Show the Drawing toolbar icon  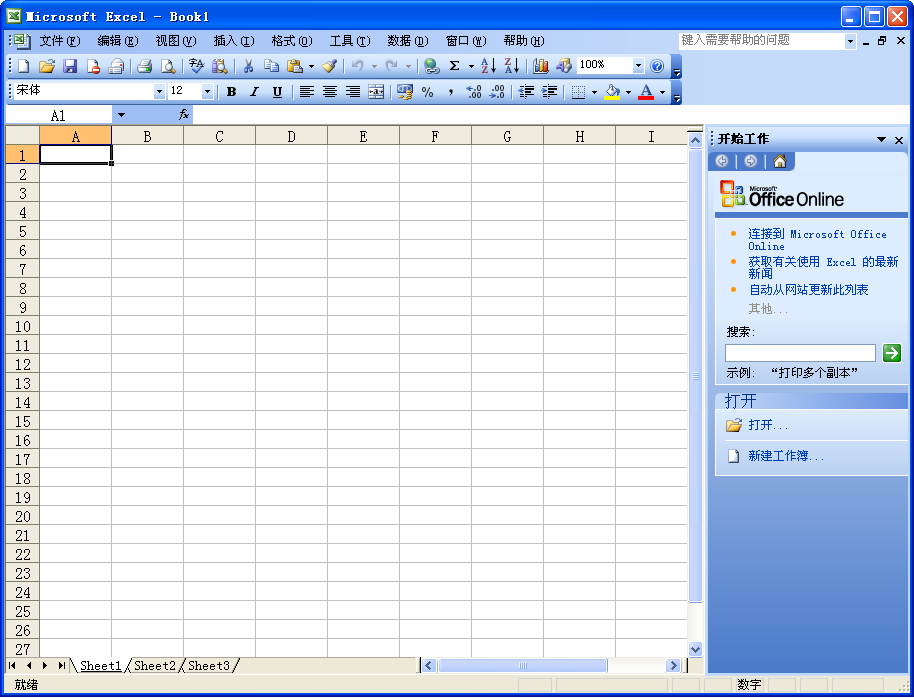point(564,66)
